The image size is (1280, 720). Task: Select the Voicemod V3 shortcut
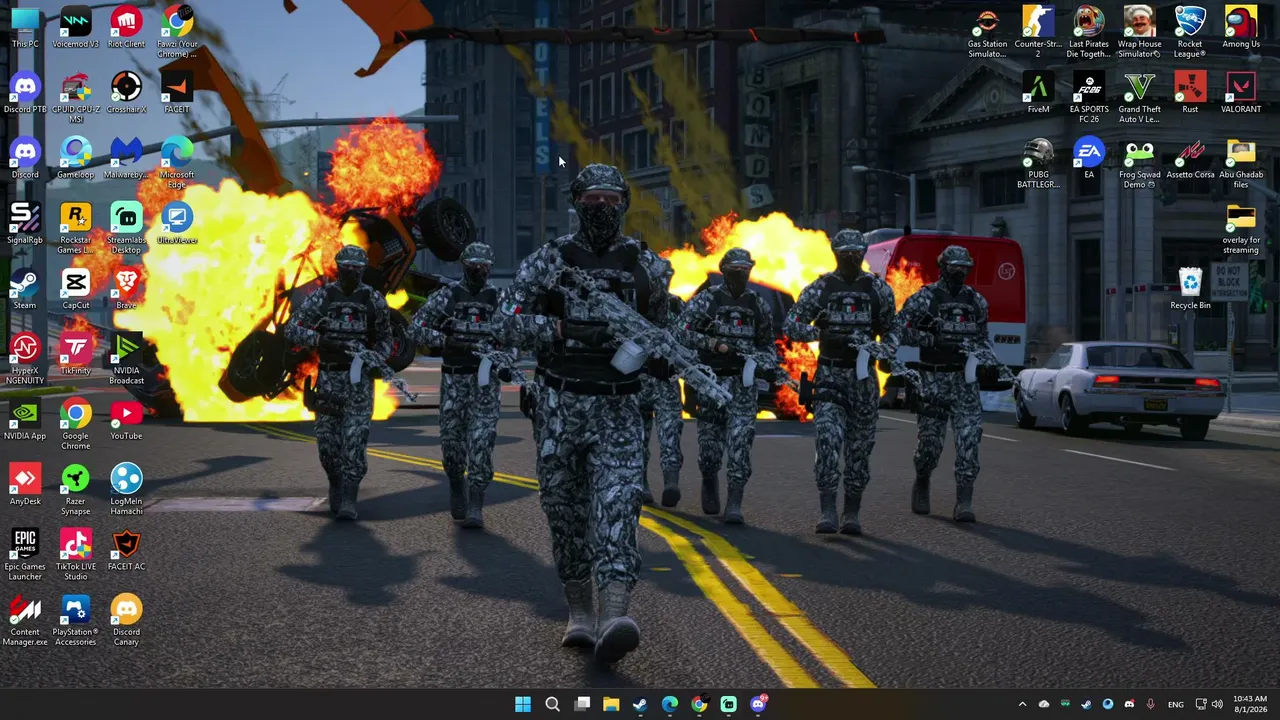coord(75,27)
